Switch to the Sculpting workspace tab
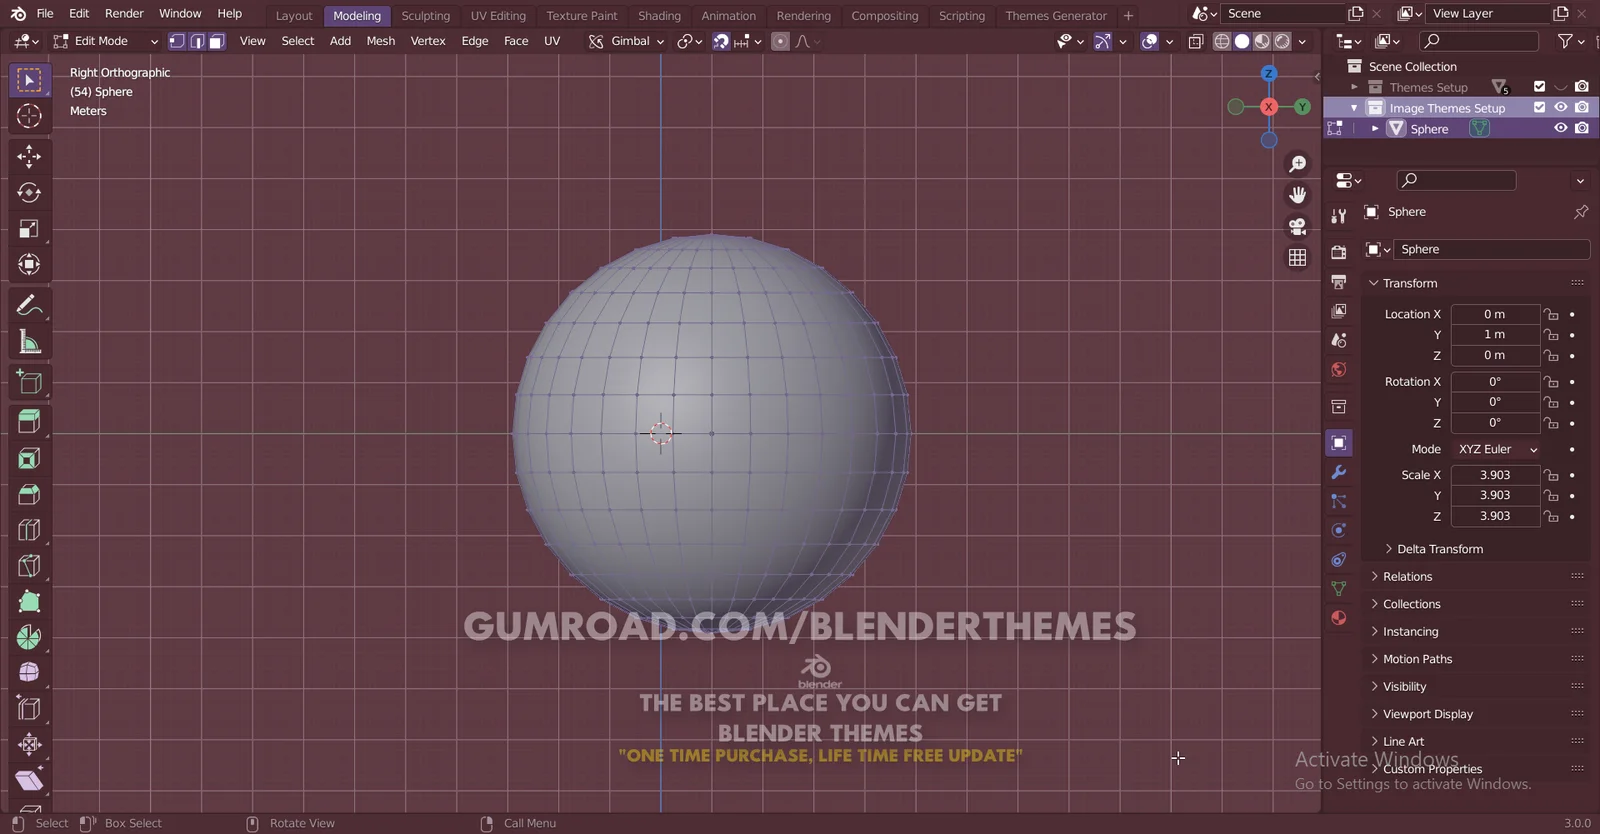The image size is (1600, 834). [x=426, y=15]
